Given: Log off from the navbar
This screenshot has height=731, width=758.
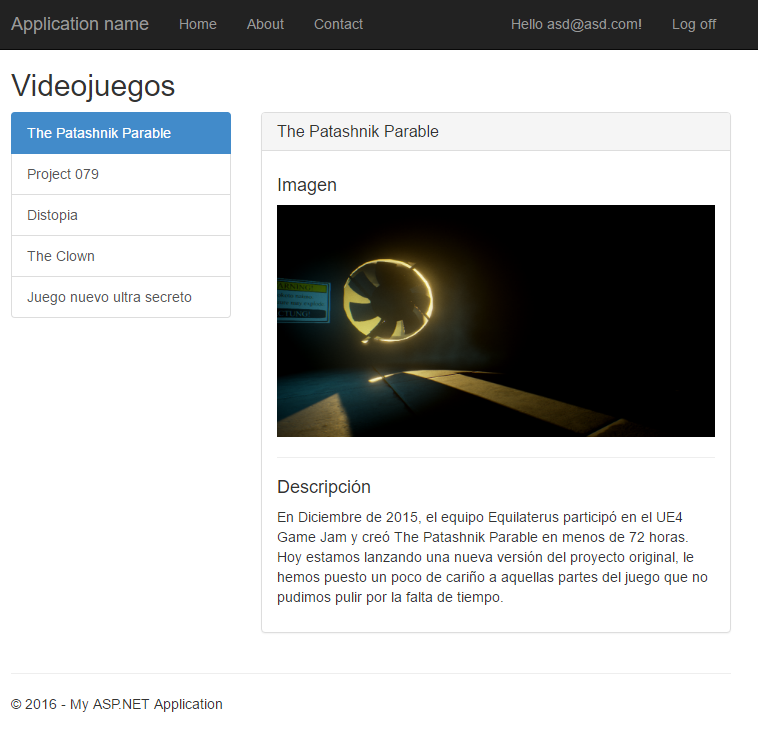Looking at the screenshot, I should pyautogui.click(x=694, y=24).
